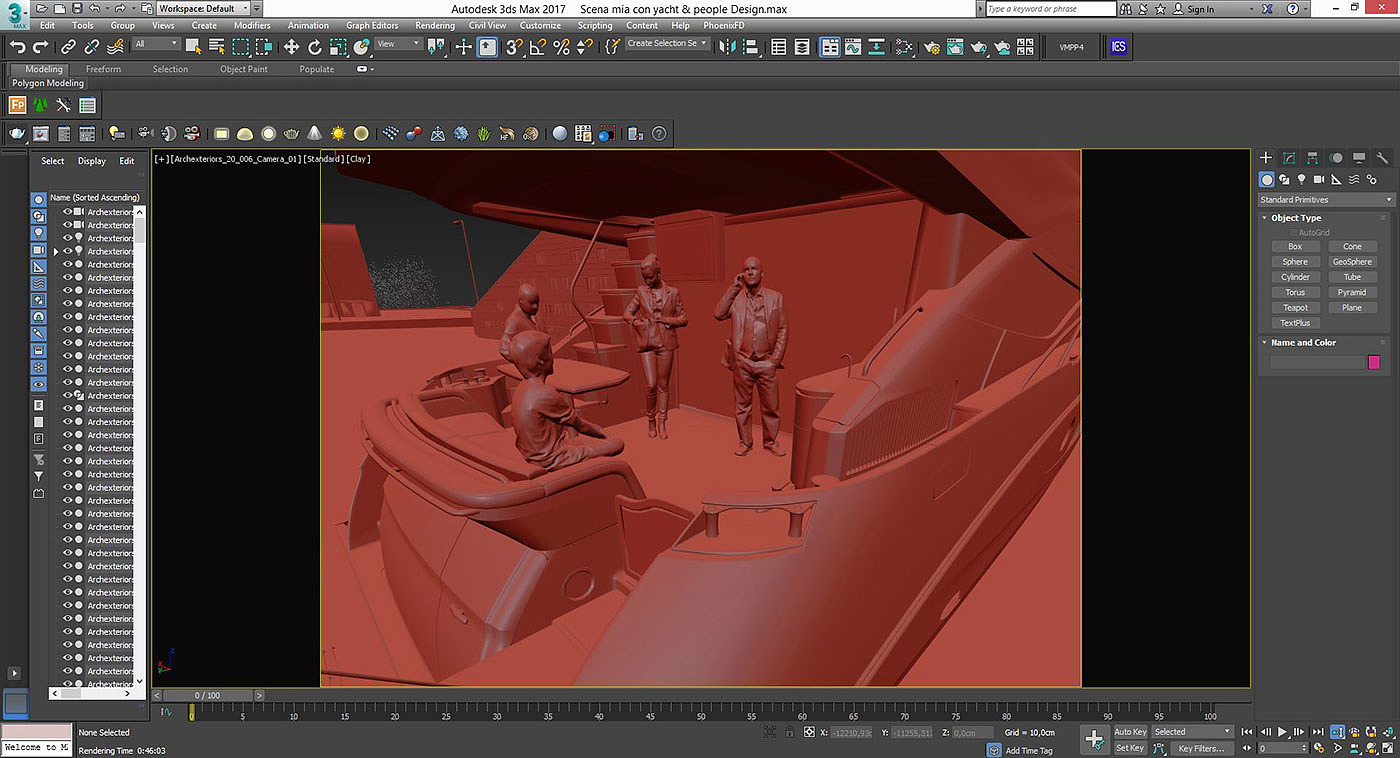The width and height of the screenshot is (1400, 758).
Task: Click the Teapot primitive button
Action: tap(1295, 308)
